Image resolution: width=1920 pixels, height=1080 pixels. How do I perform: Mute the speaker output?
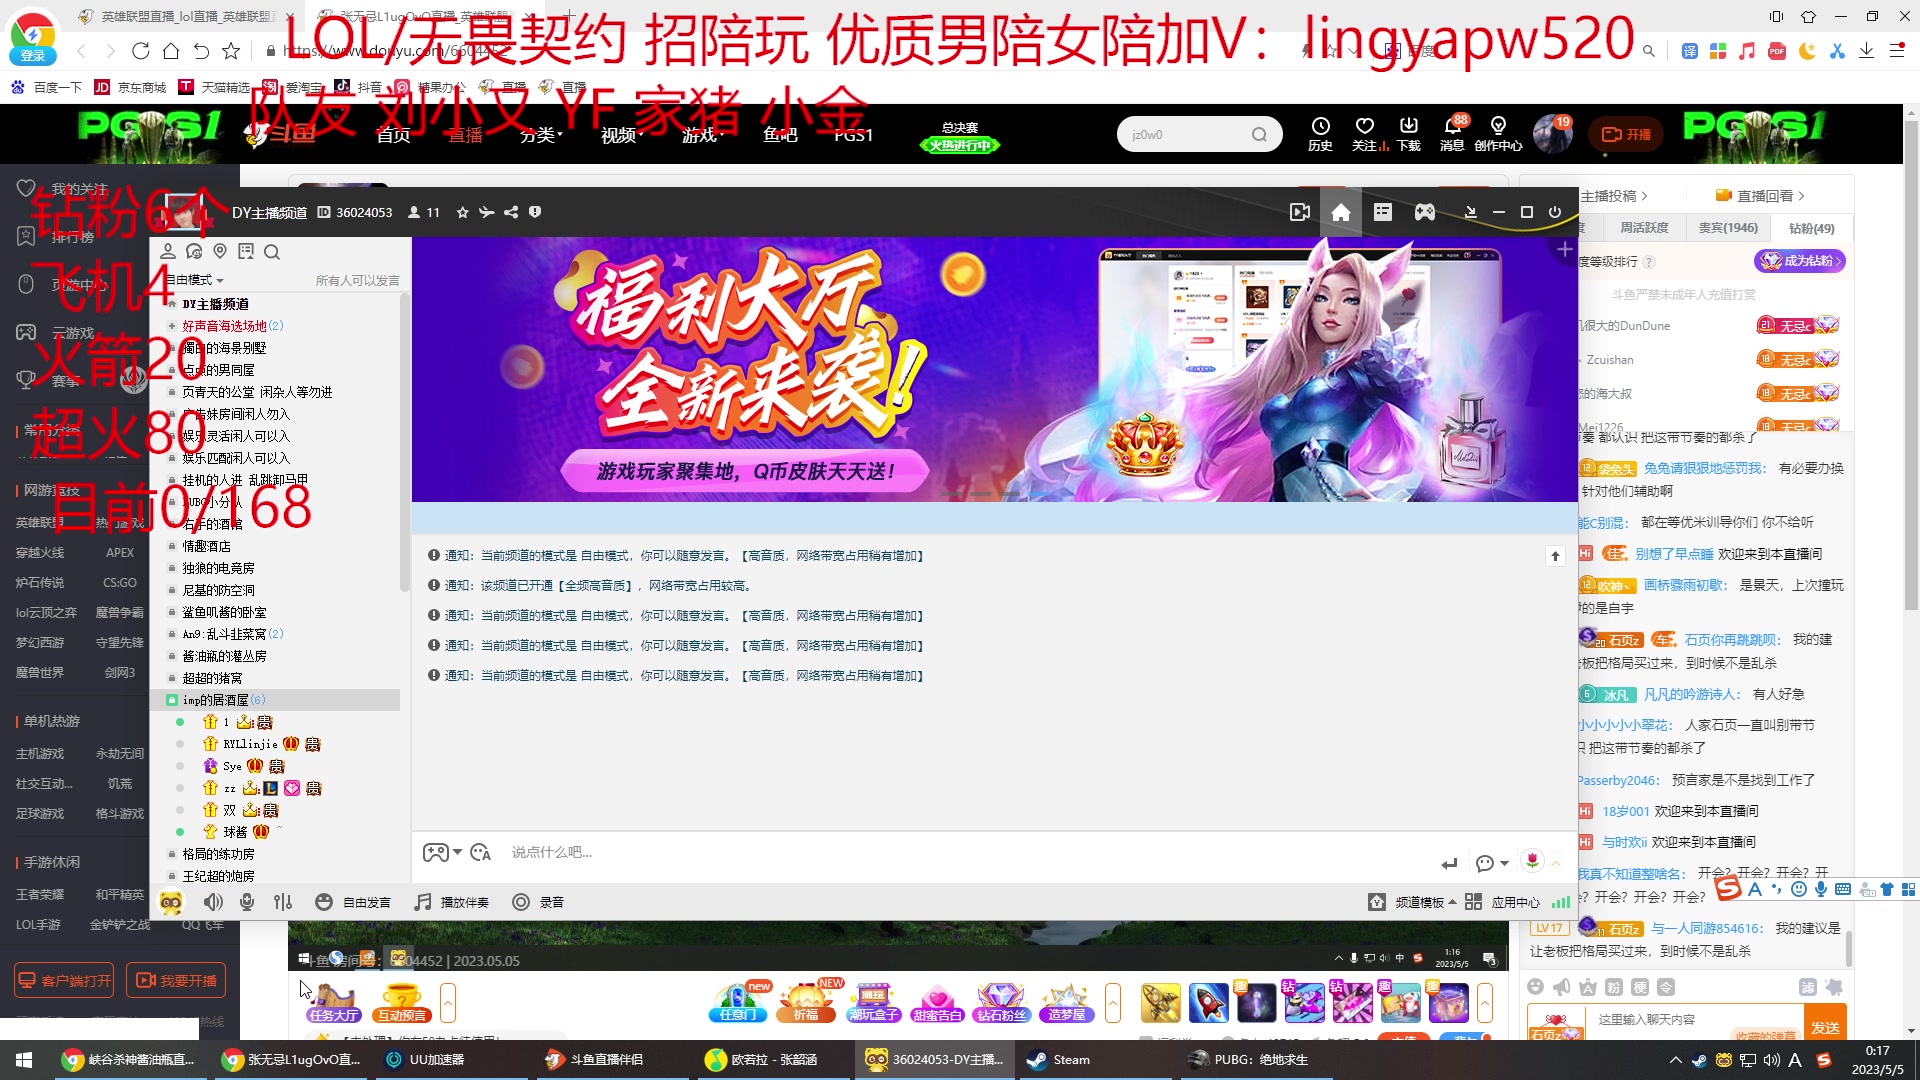(213, 902)
